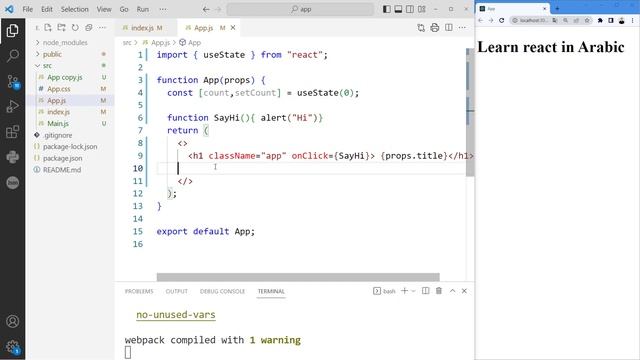
Task: Open Customize Layout icon in title bar
Action: [x=422, y=9]
